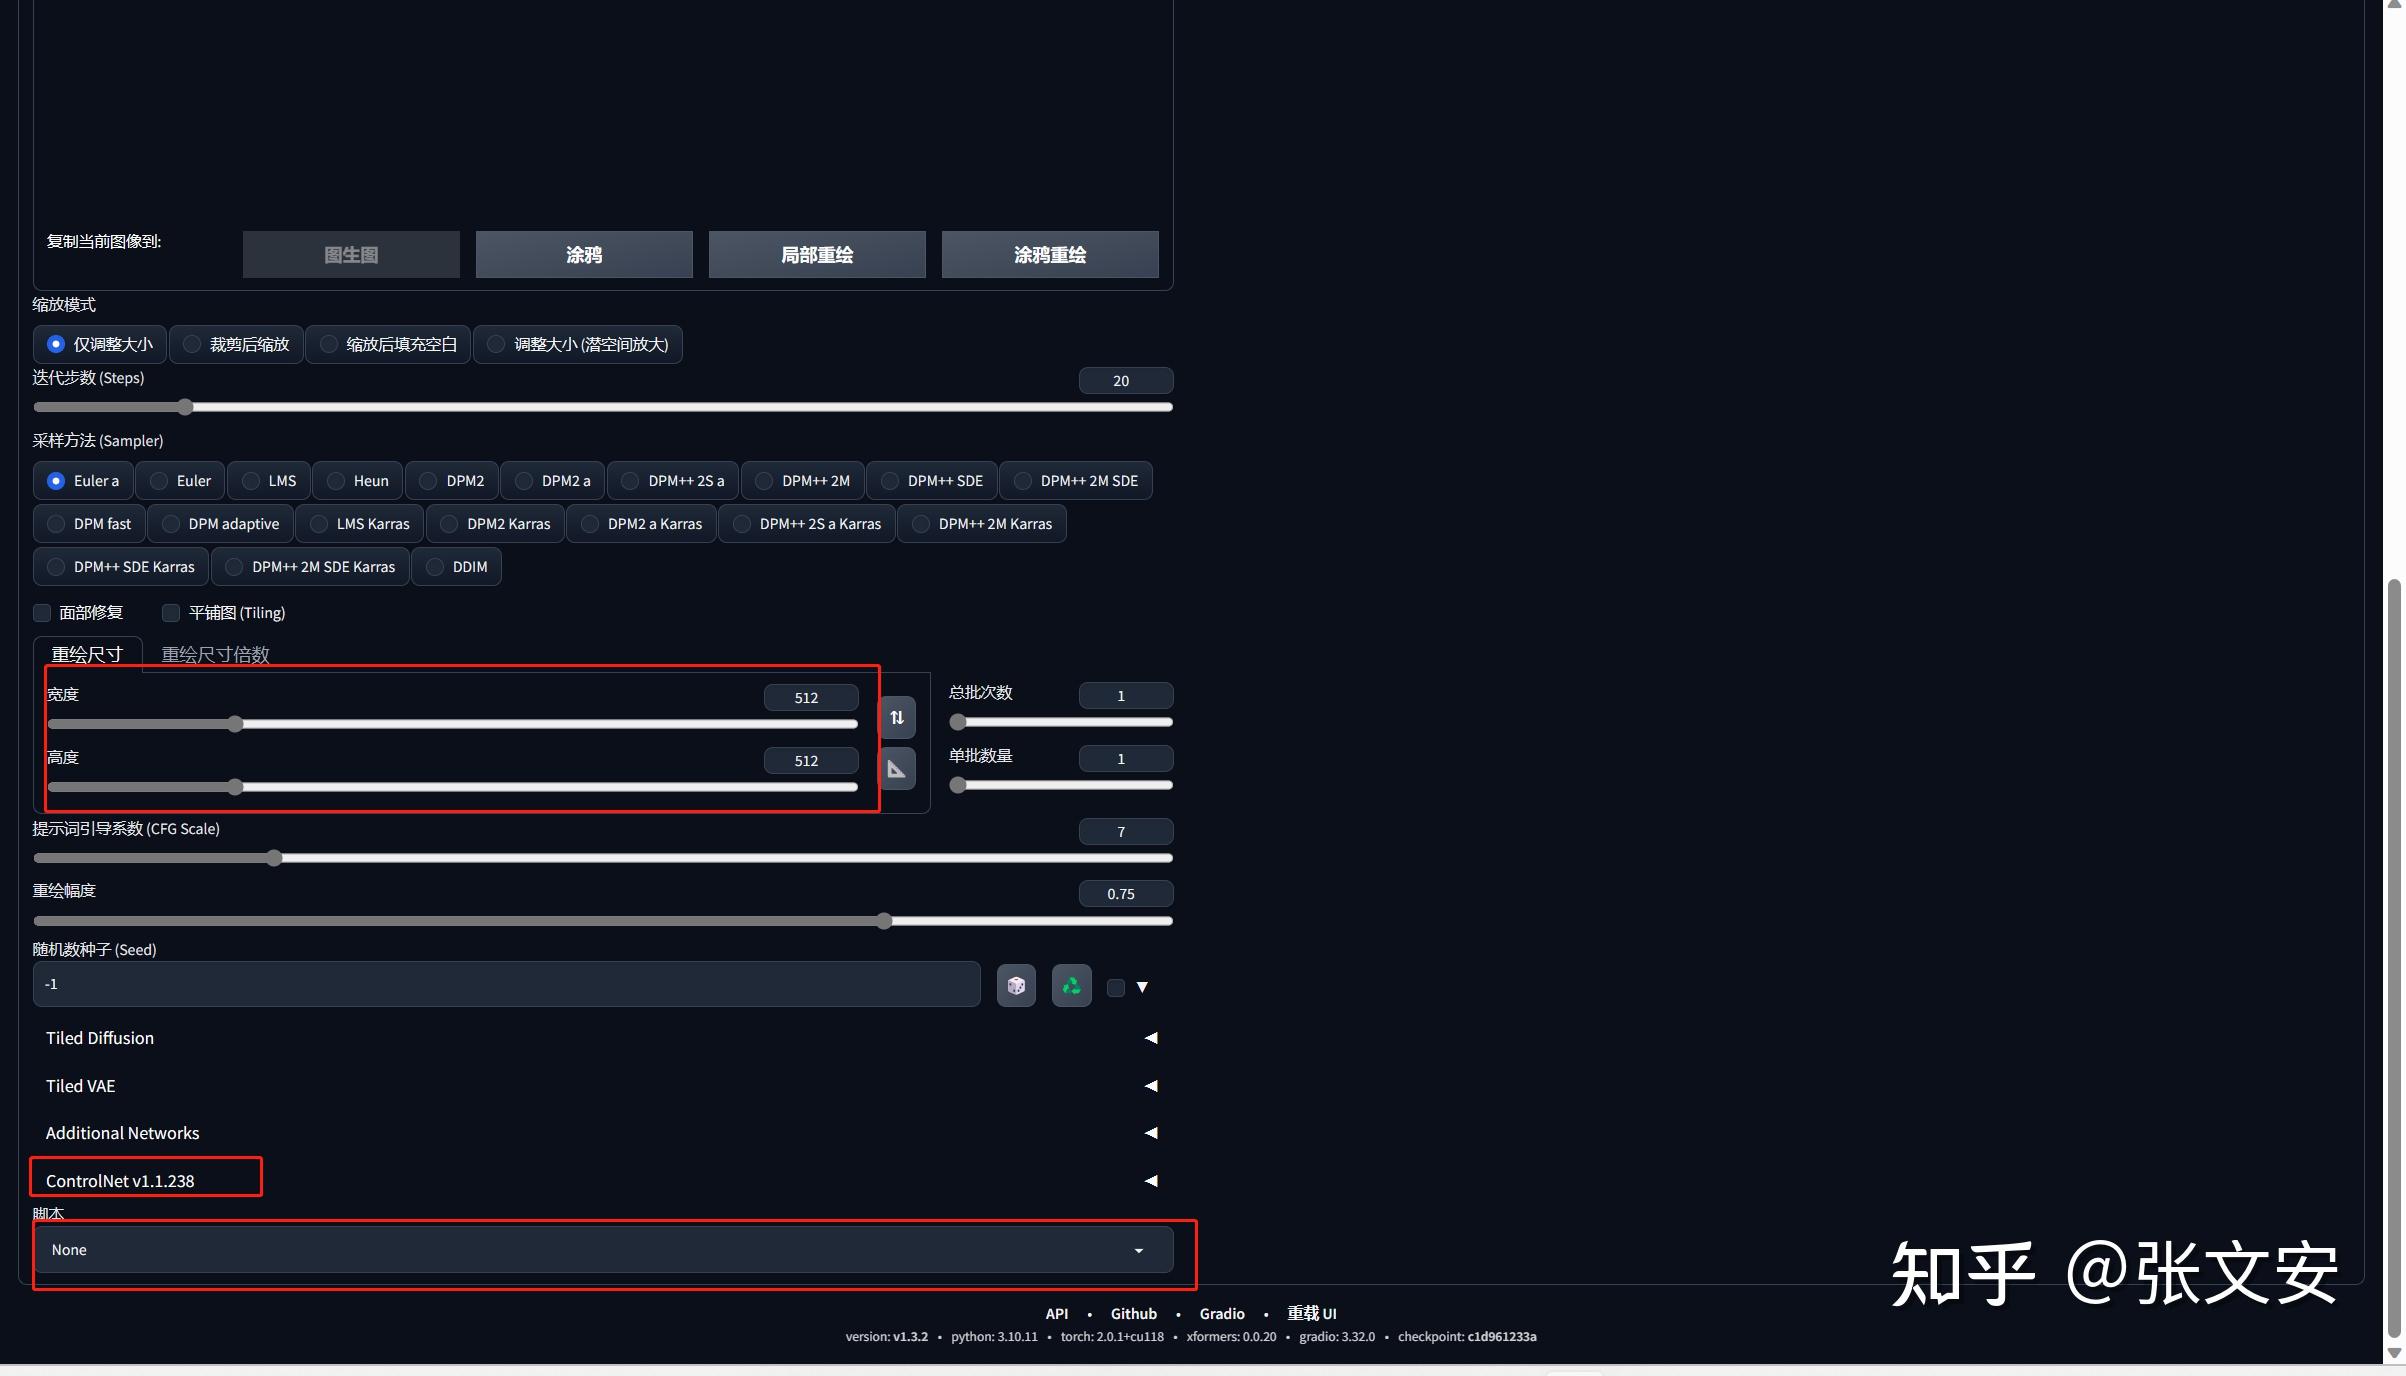The image size is (2406, 1376).
Task: Collapse the Additional Networks arrow icon
Action: click(x=1150, y=1133)
